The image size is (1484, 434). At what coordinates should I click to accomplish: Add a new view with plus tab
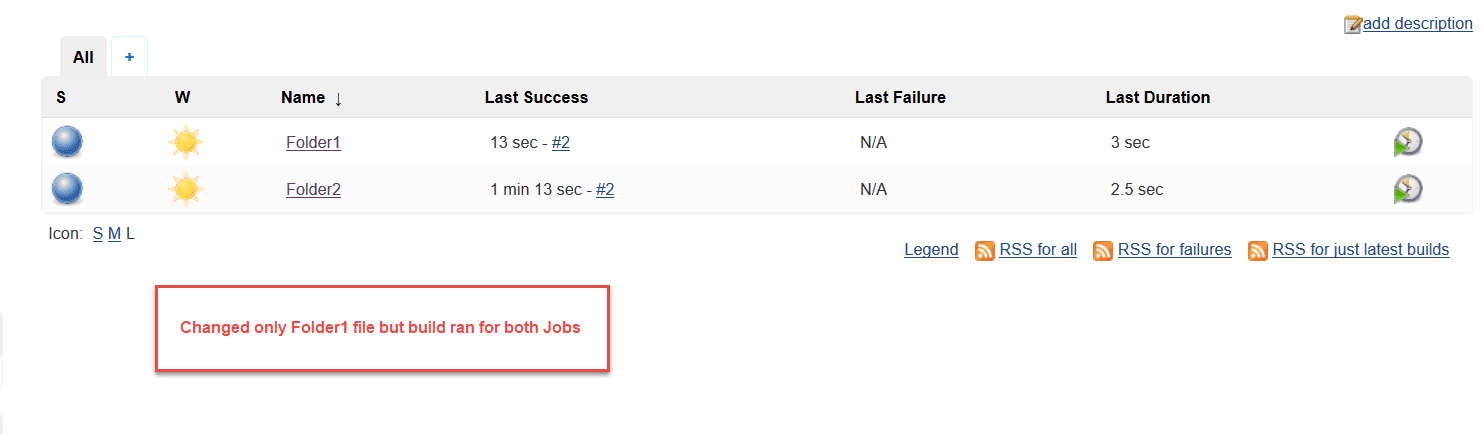coord(129,57)
